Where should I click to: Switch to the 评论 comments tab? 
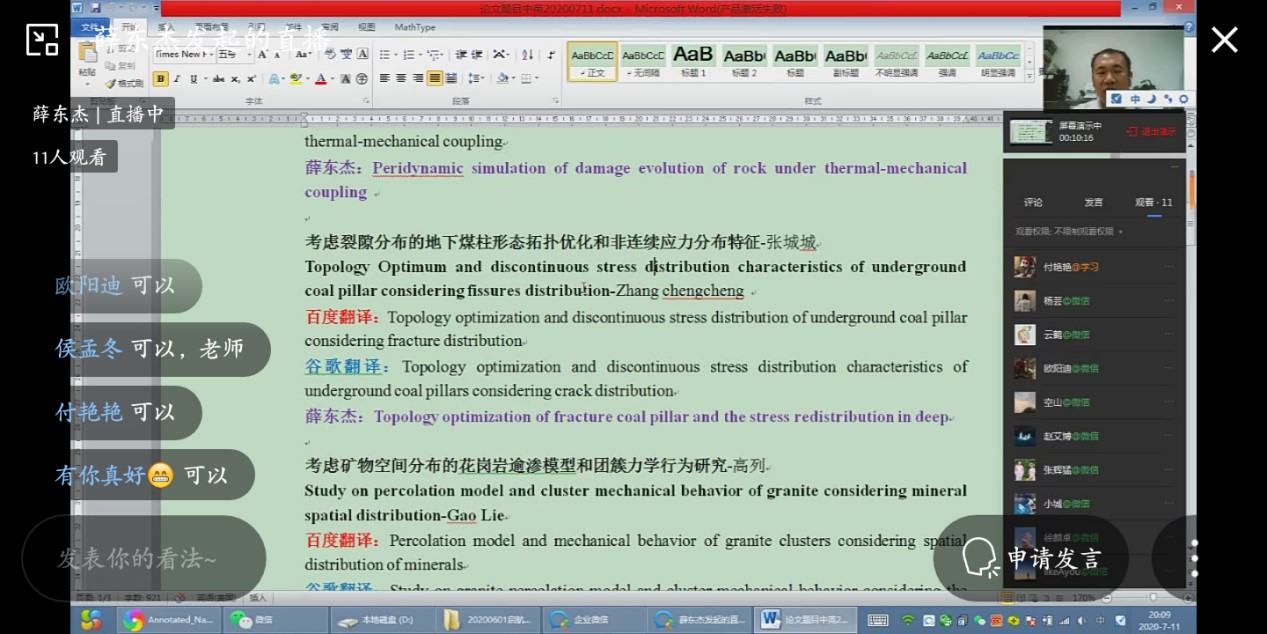[1033, 203]
